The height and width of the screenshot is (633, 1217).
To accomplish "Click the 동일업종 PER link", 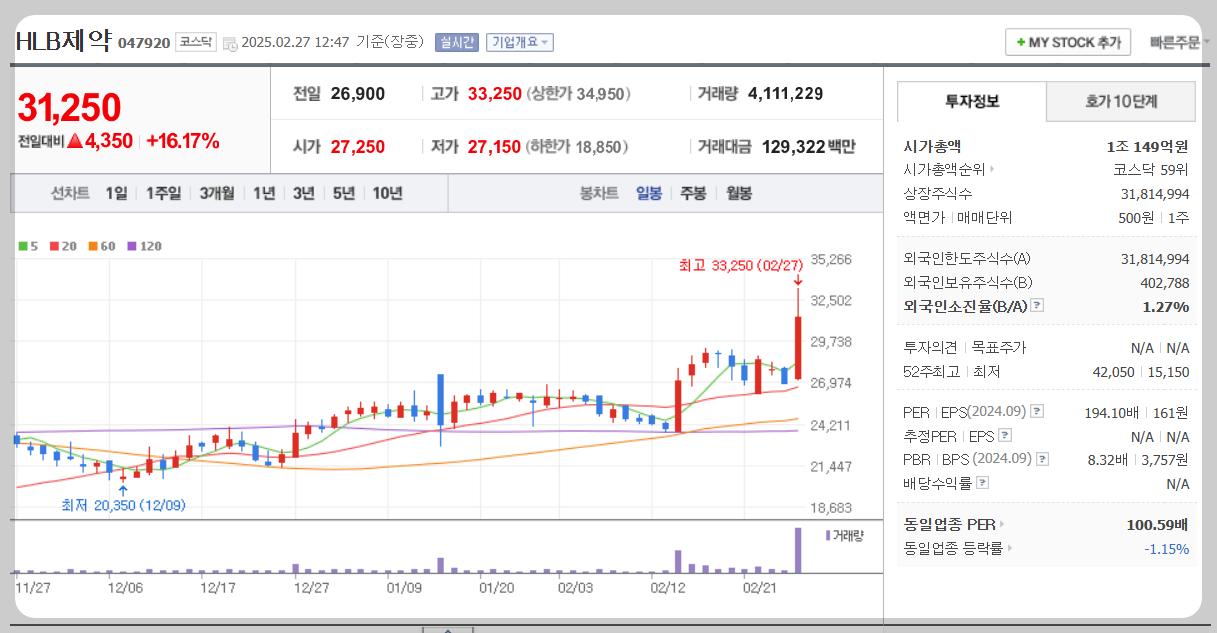I will [949, 524].
